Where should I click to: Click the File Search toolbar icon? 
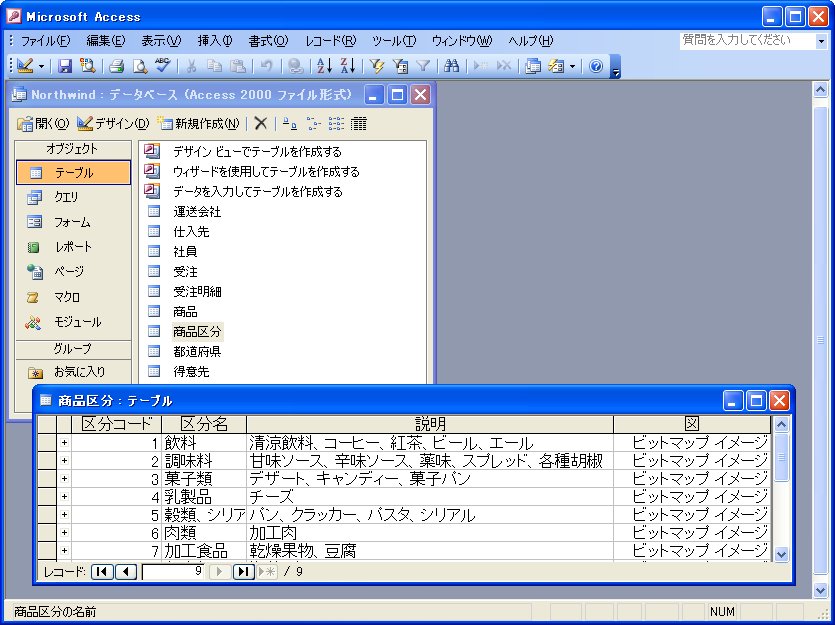(x=87, y=66)
